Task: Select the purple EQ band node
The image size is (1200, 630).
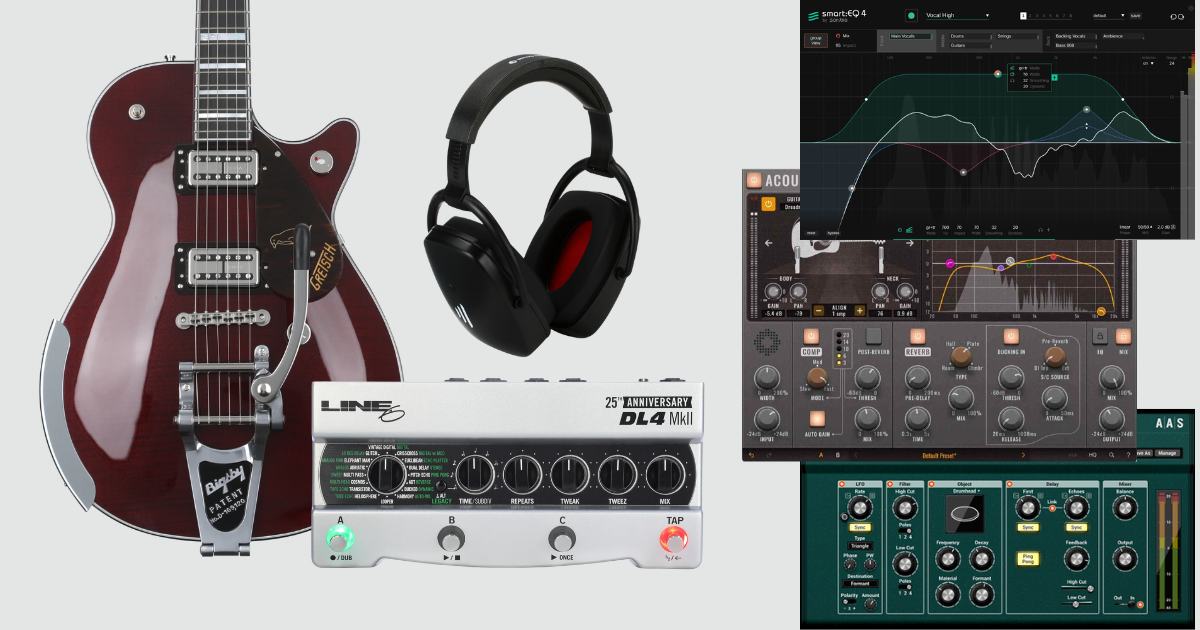Action: click(1001, 268)
